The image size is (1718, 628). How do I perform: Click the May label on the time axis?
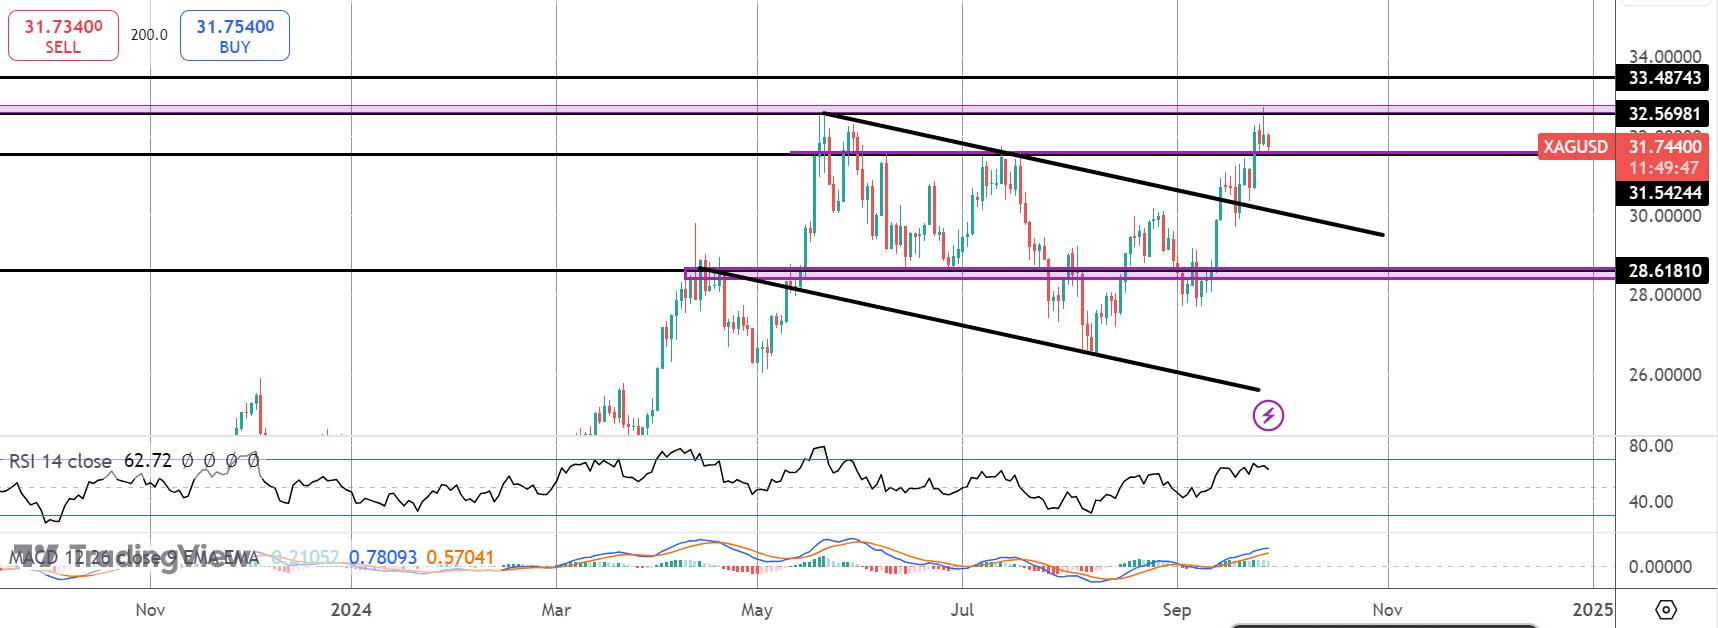(757, 609)
